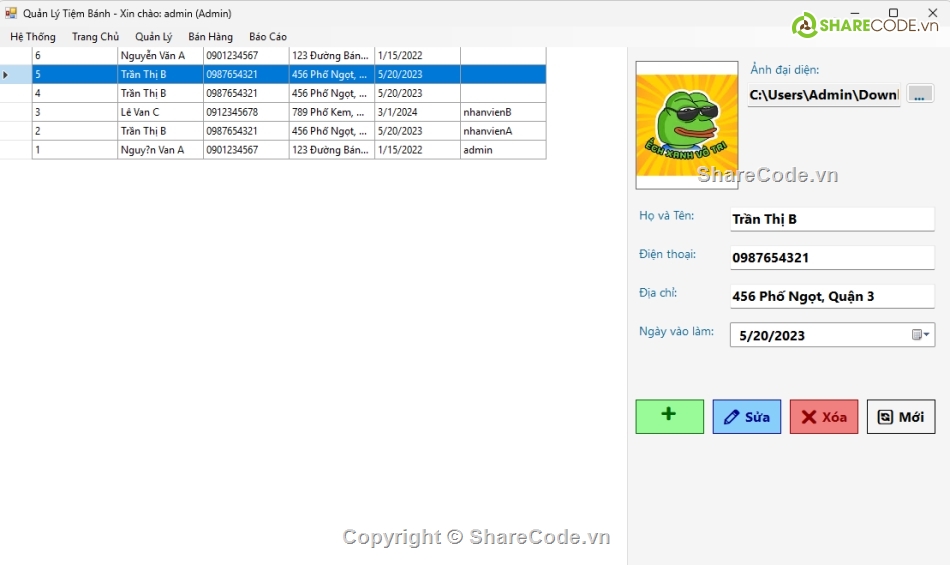Click the Mới refresh button
The height and width of the screenshot is (565, 950).
[x=900, y=417]
